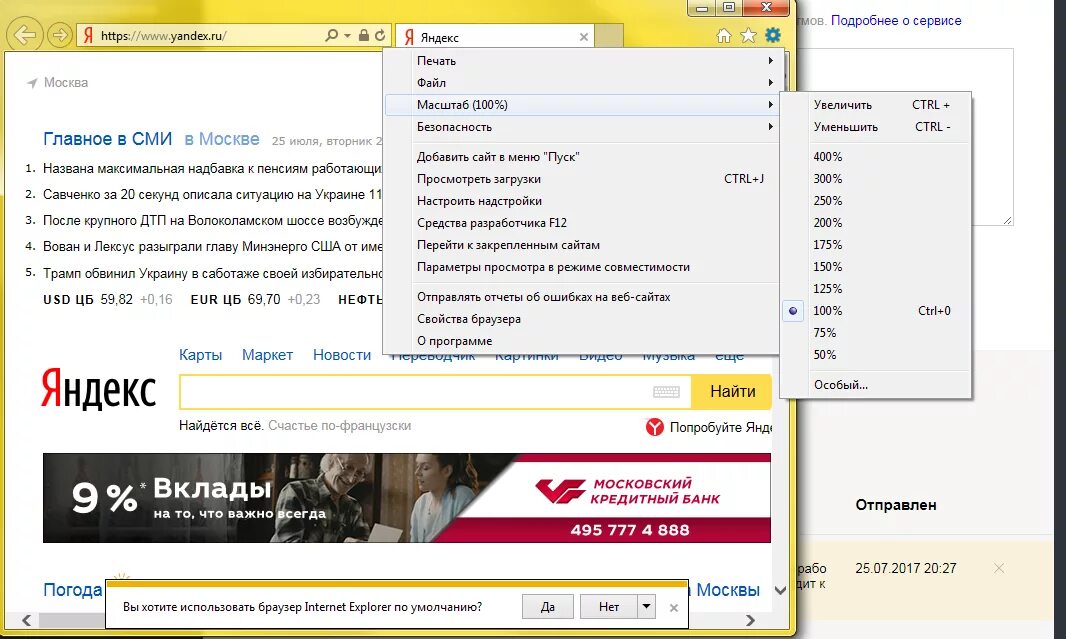Click the browser Forward arrow button
Viewport: 1066px width, 639px height.
click(x=60, y=35)
